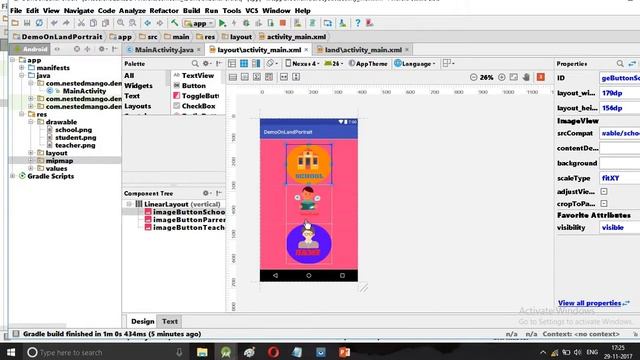Select school.png in drawable folder

(73, 130)
